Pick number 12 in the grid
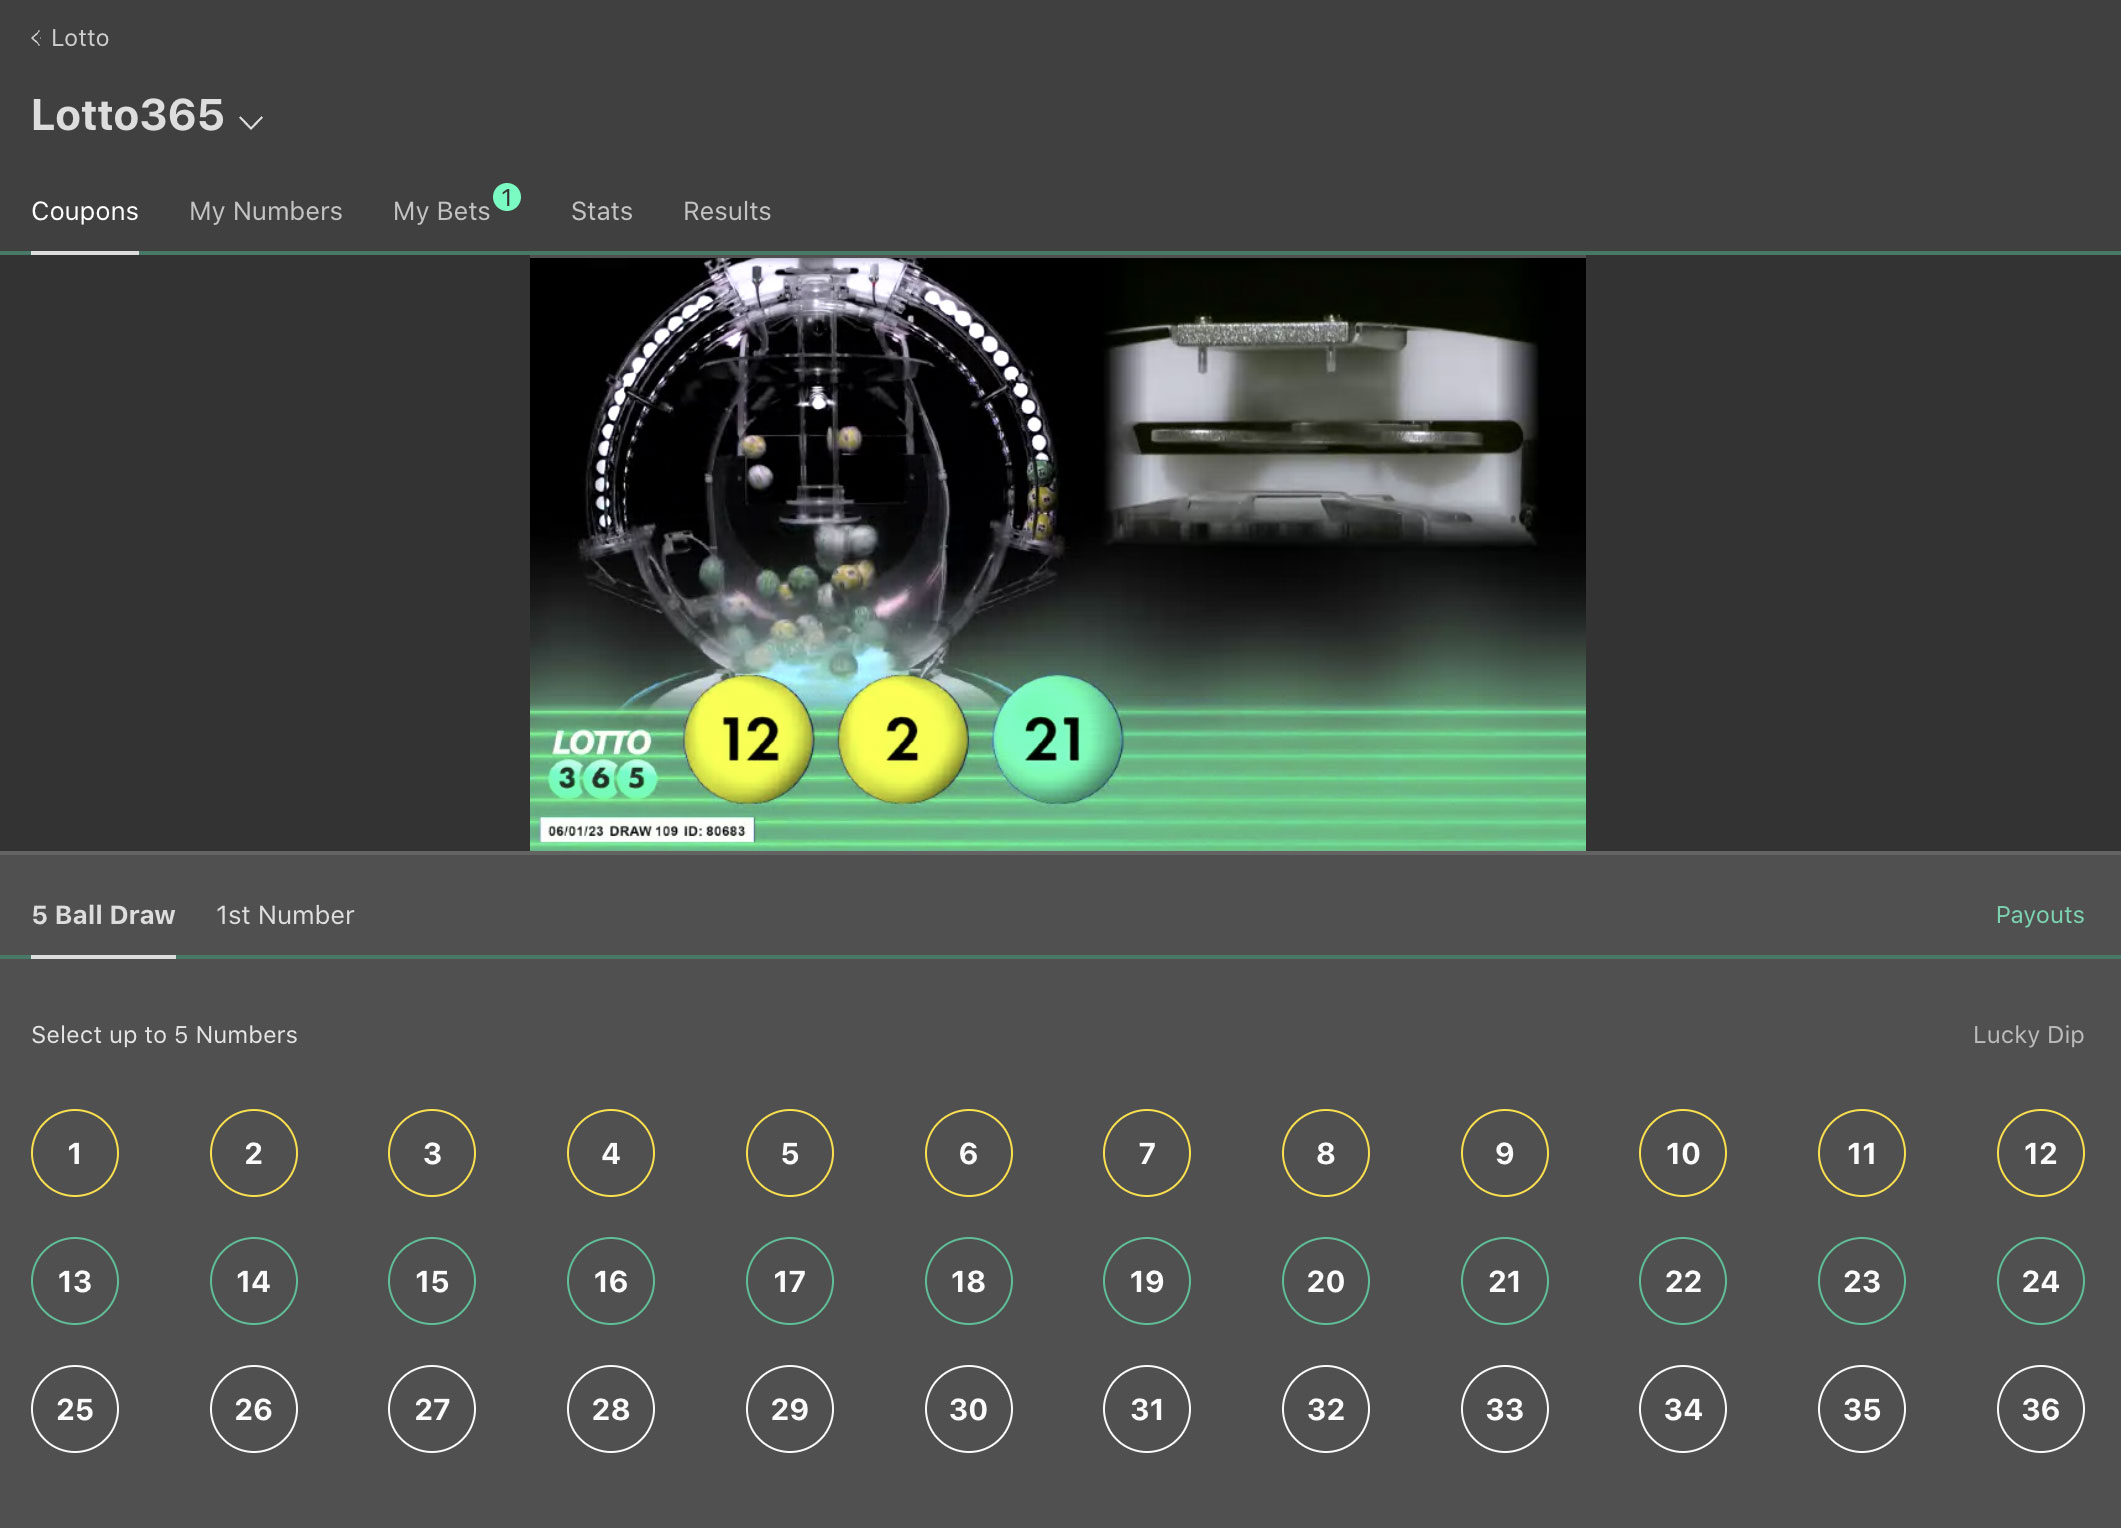The height and width of the screenshot is (1528, 2121). 2040,1153
